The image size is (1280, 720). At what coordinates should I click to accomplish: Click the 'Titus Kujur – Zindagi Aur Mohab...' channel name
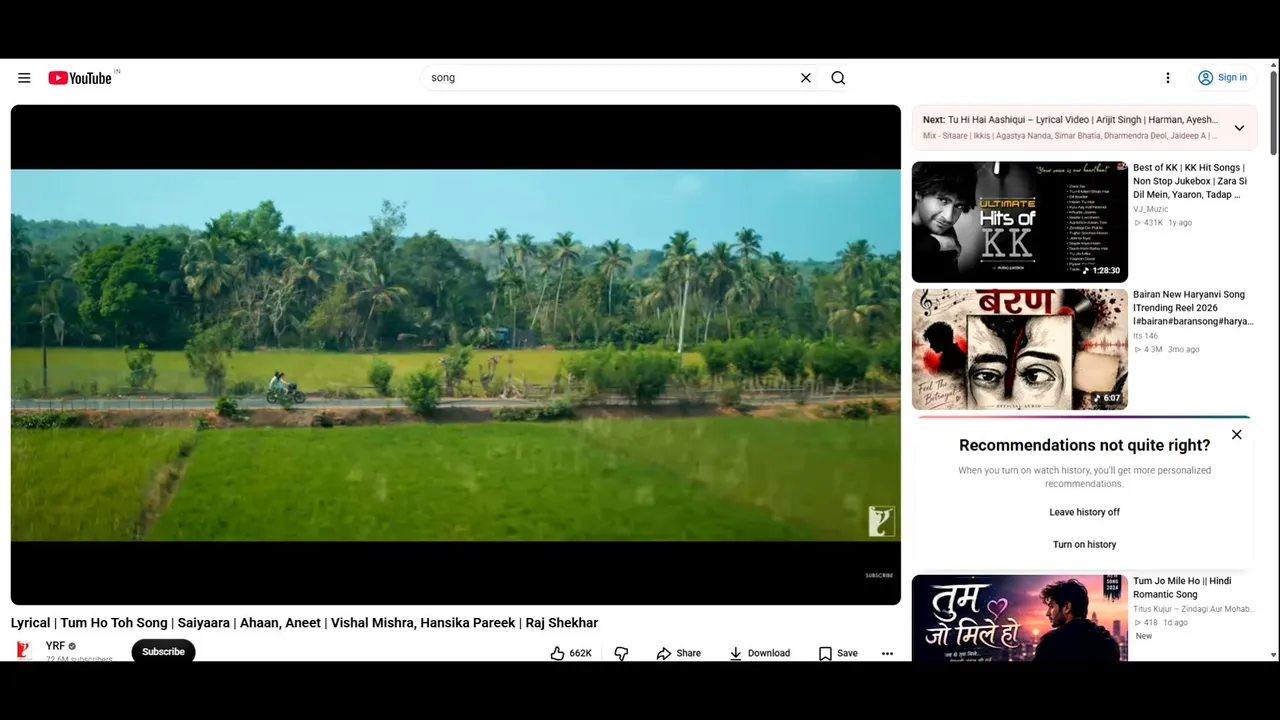[x=1193, y=609]
